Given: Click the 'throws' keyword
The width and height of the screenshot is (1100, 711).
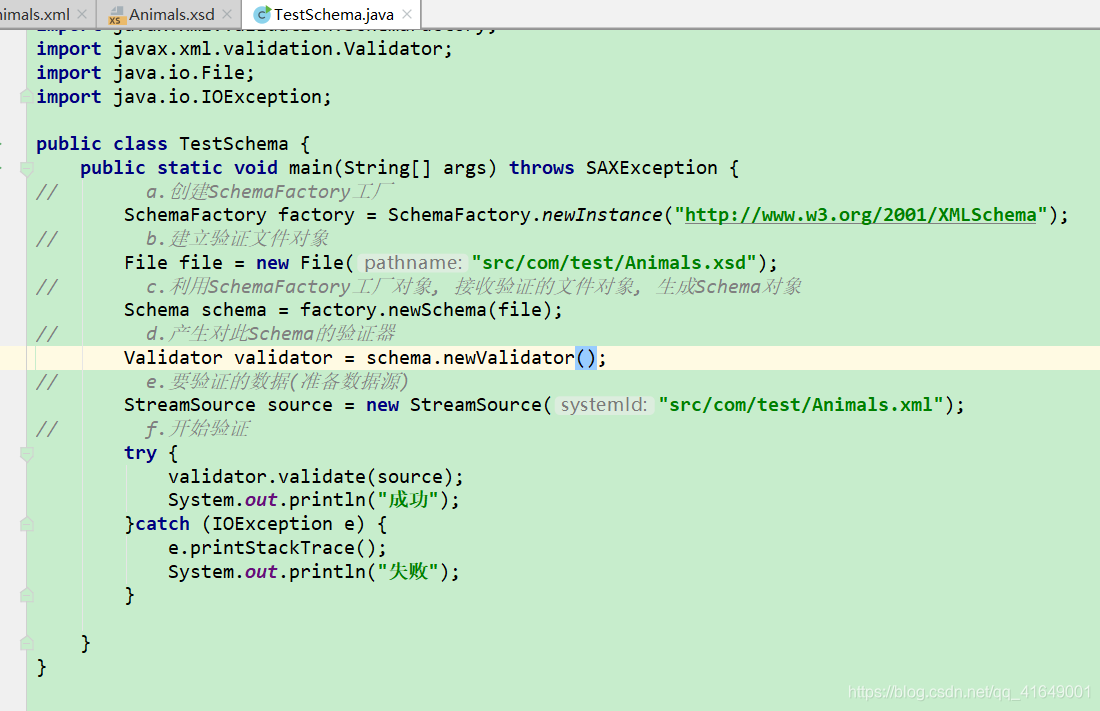Looking at the screenshot, I should pyautogui.click(x=542, y=168).
